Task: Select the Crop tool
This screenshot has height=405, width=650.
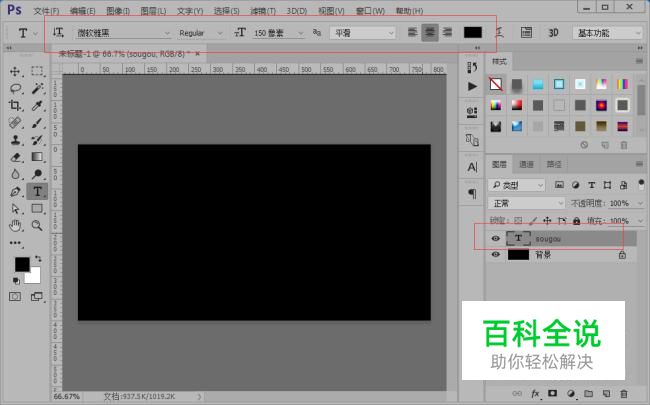Action: [15, 105]
